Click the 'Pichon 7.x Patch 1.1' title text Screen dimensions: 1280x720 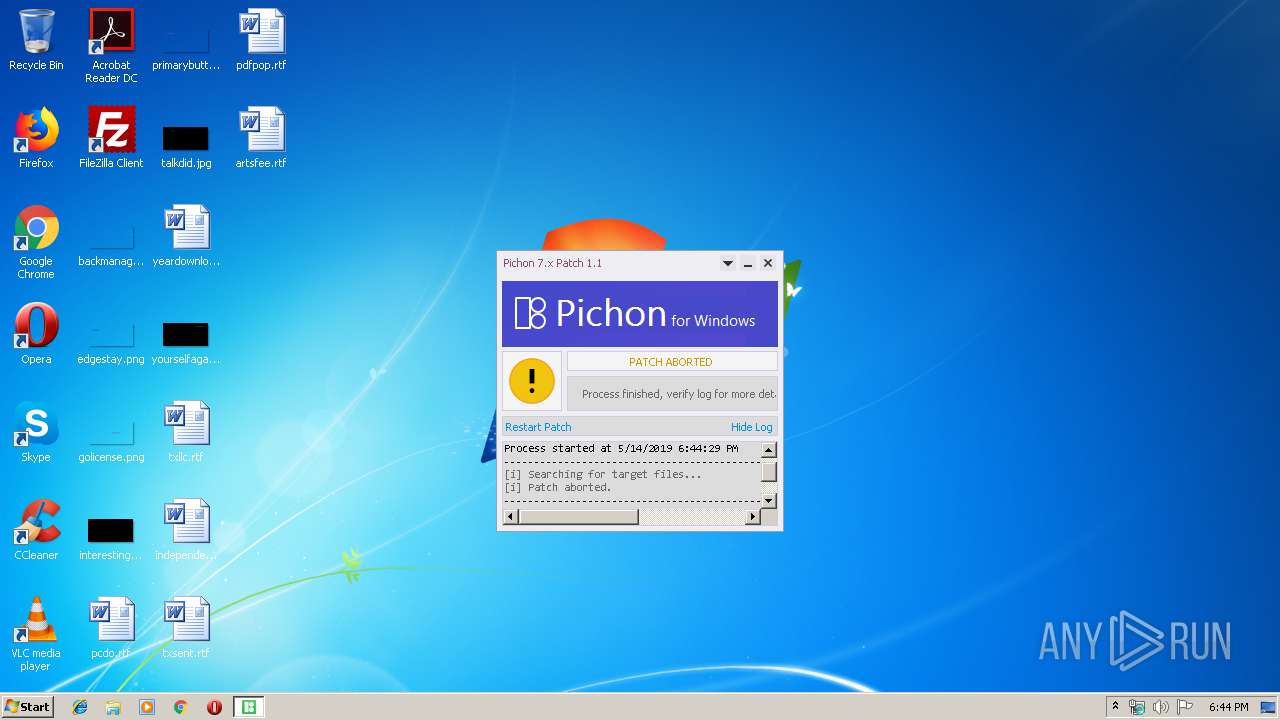[552, 263]
